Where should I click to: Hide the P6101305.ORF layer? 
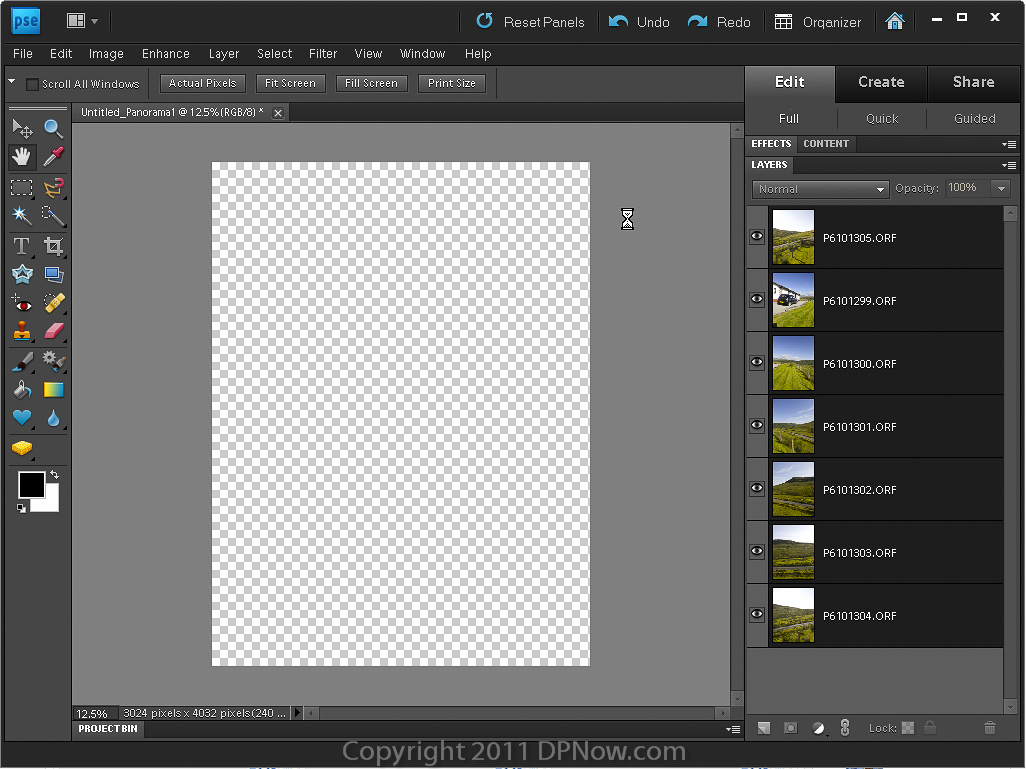pyautogui.click(x=757, y=237)
